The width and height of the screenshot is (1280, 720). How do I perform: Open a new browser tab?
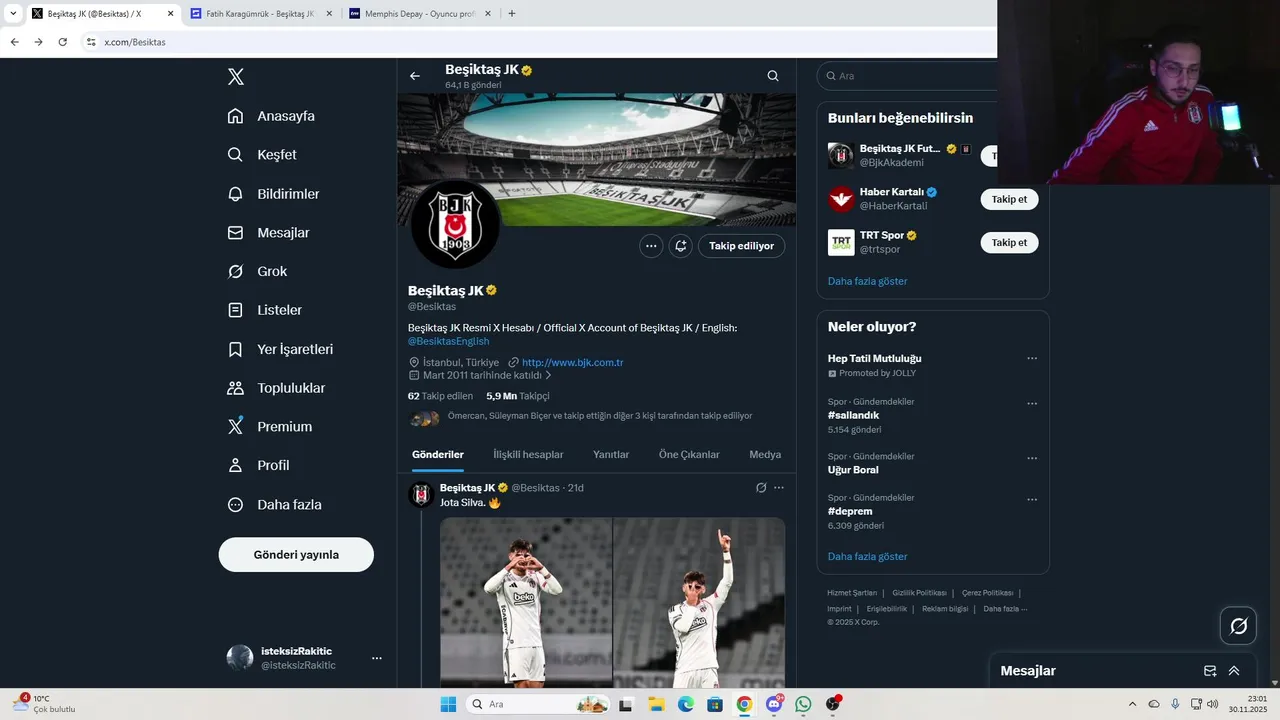pos(512,14)
